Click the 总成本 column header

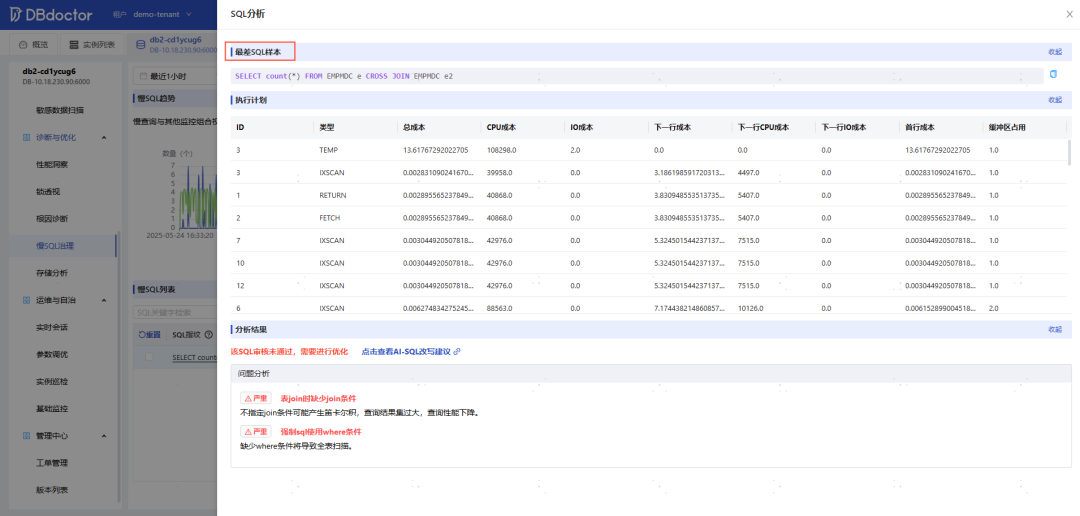pos(414,127)
